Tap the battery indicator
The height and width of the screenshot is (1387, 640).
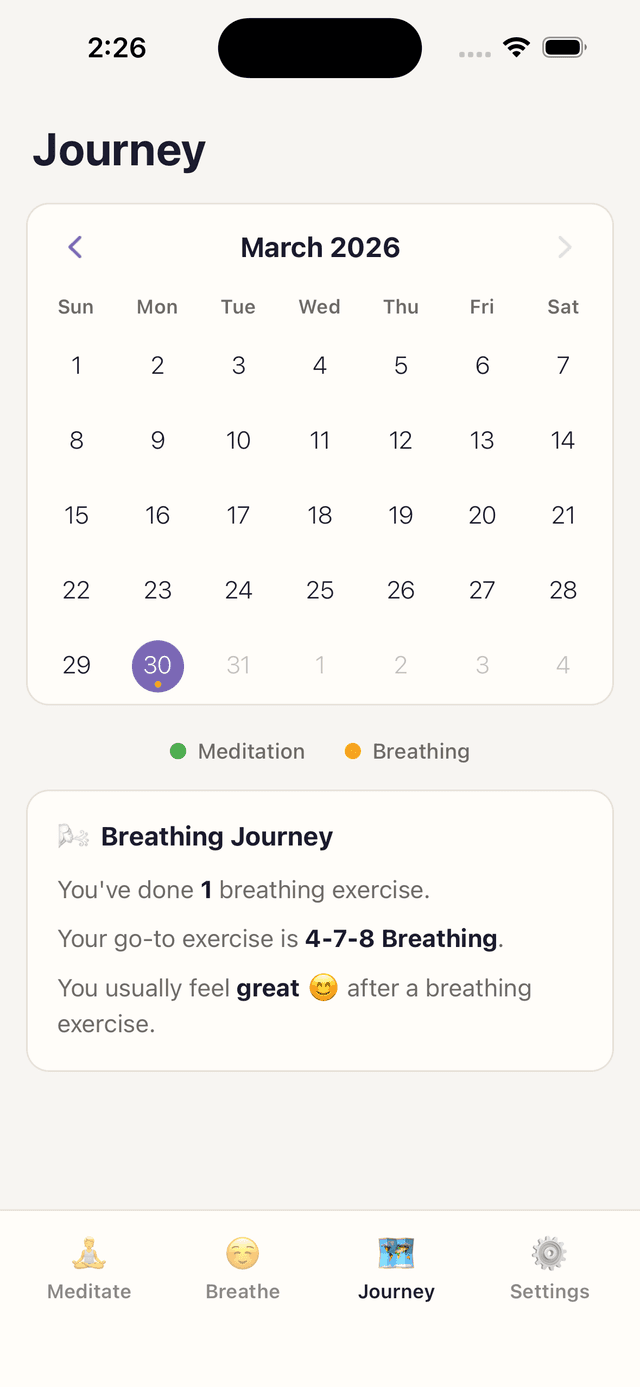point(563,46)
